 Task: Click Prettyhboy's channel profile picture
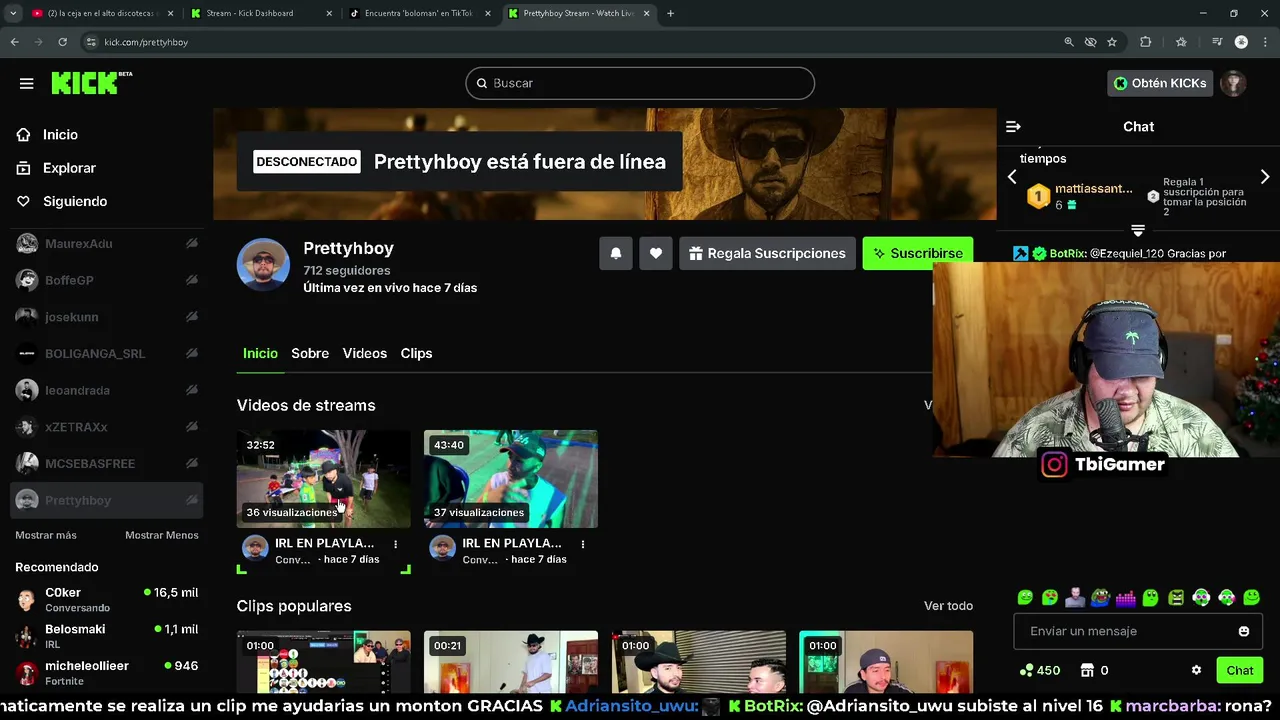(x=263, y=264)
